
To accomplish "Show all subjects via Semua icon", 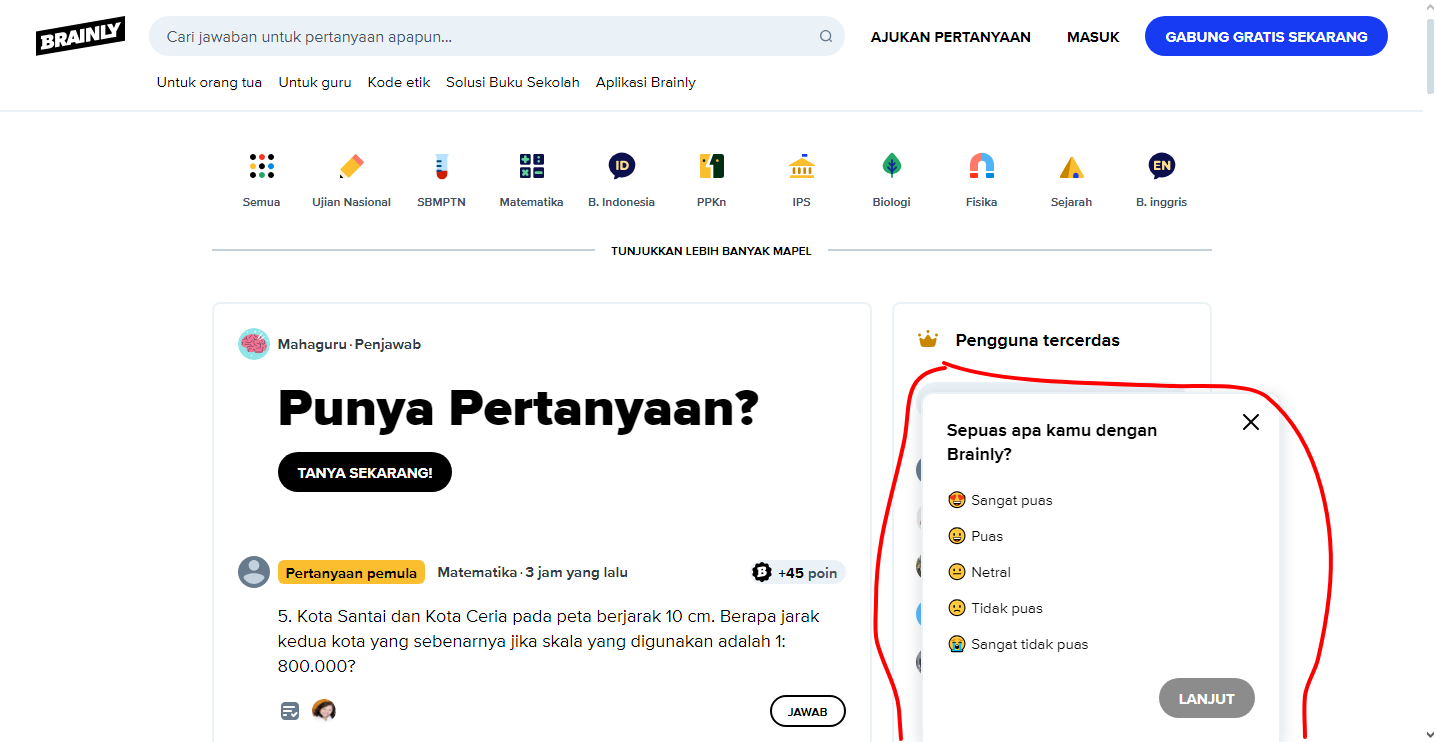I will coord(261,166).
